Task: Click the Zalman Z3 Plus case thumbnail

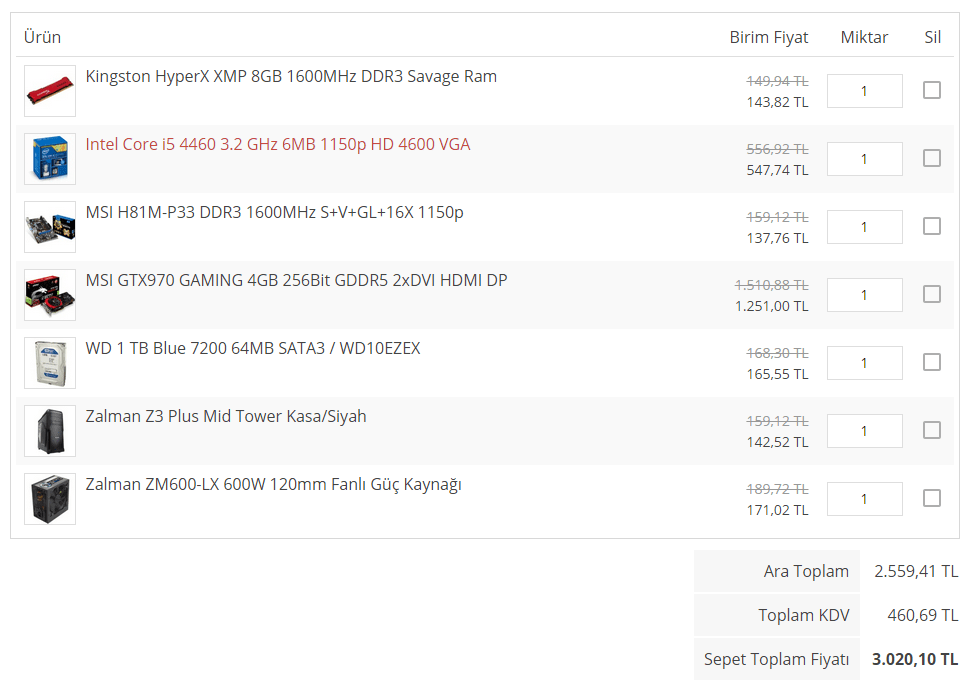Action: 50,431
